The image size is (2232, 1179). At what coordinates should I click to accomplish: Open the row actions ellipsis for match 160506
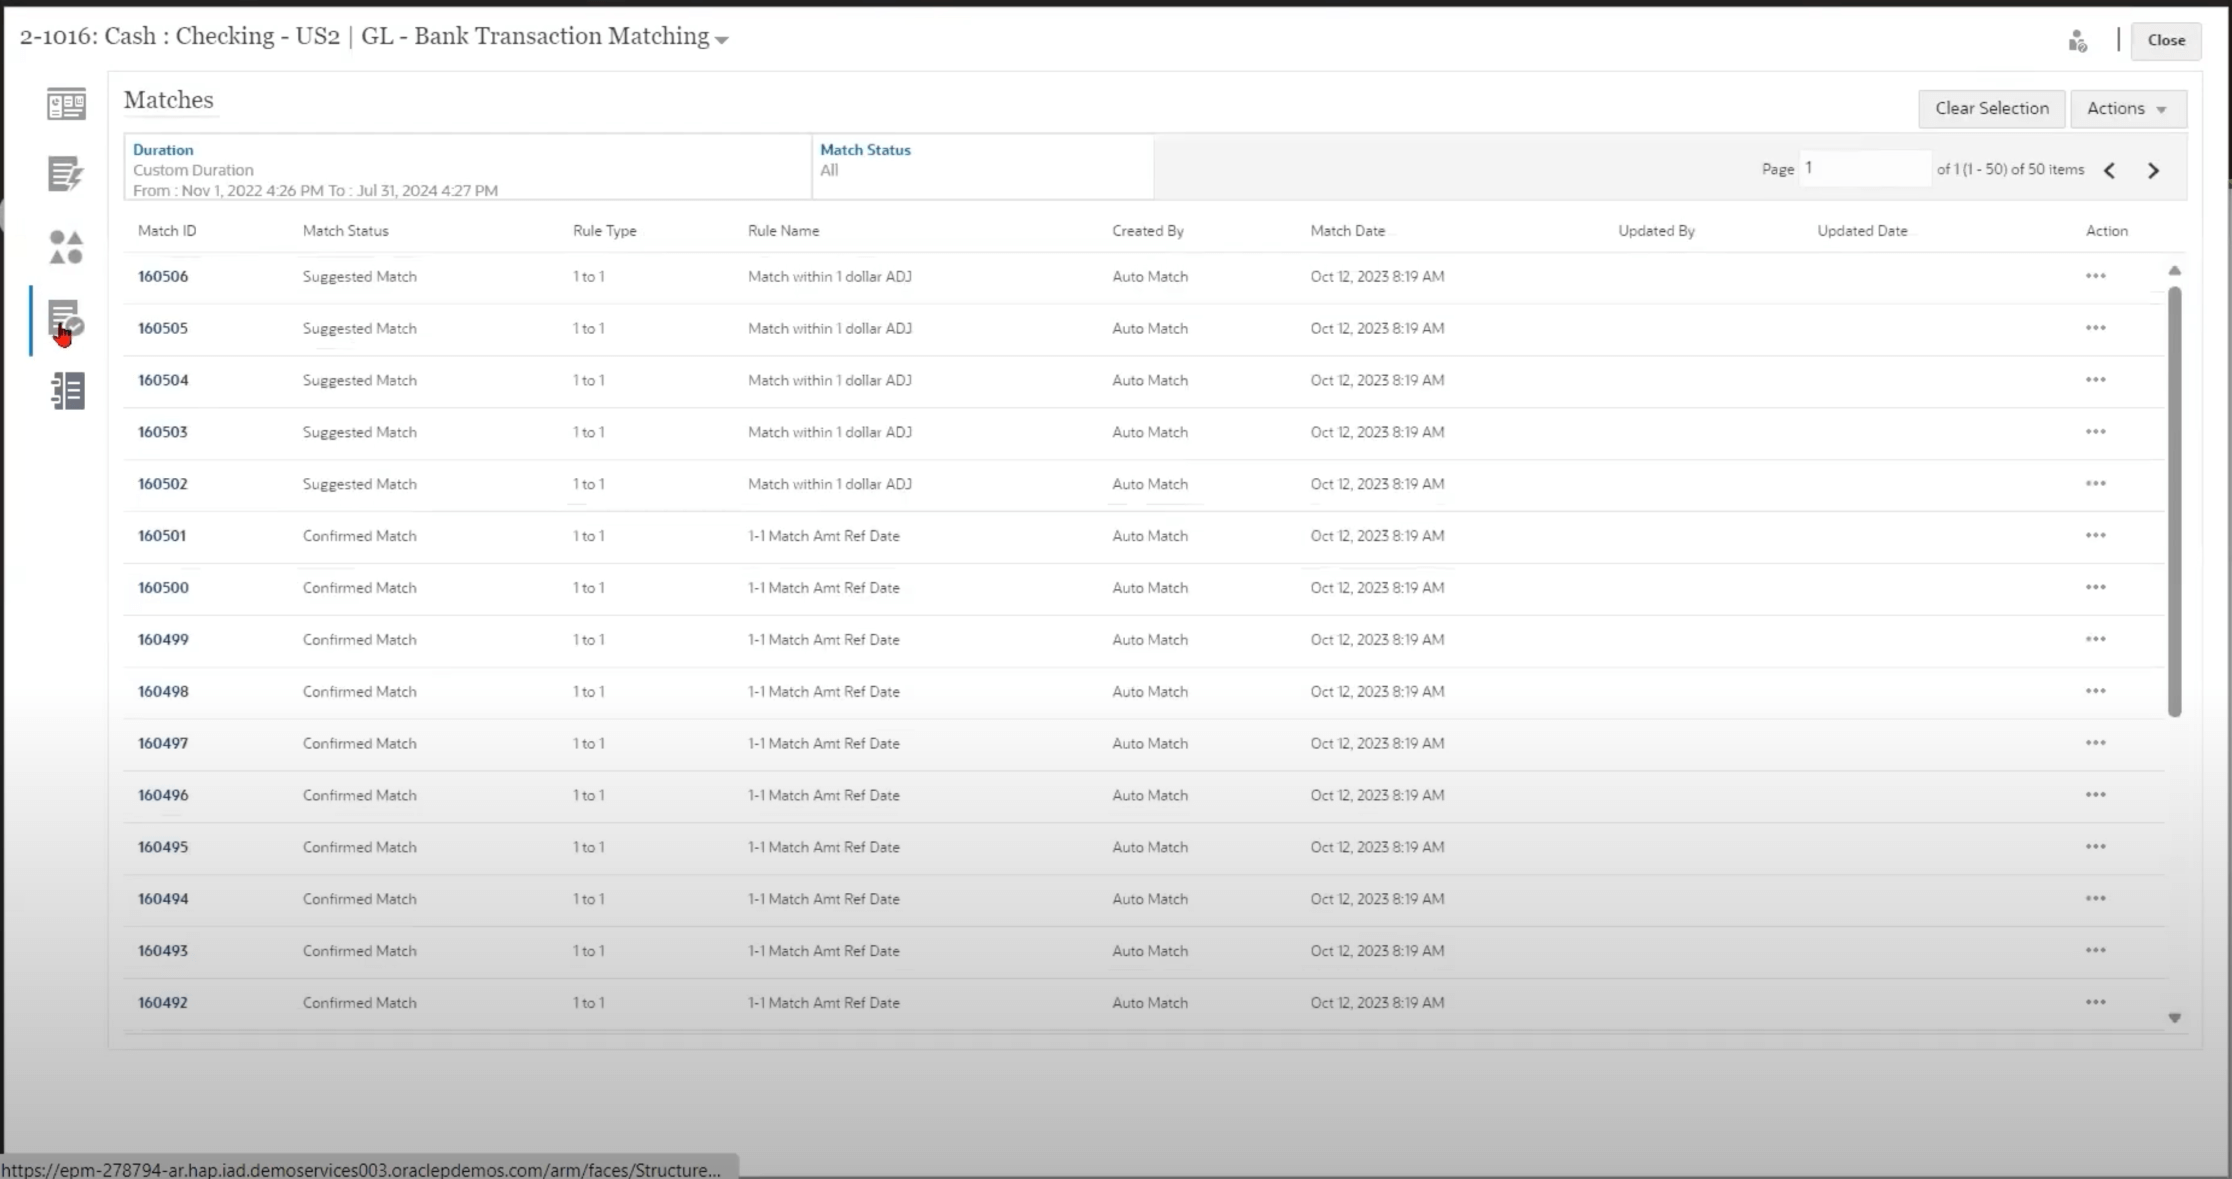point(2095,276)
